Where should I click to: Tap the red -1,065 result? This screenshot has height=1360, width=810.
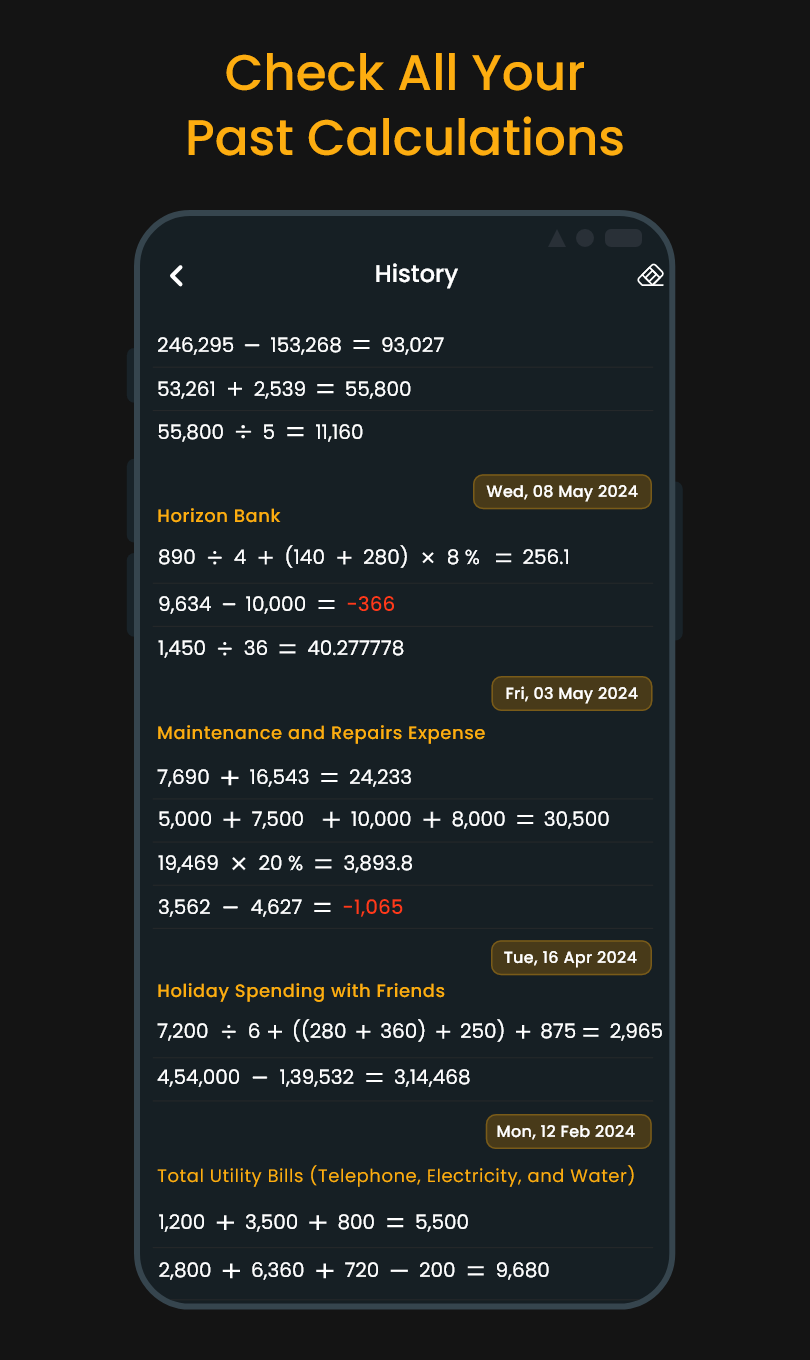373,907
